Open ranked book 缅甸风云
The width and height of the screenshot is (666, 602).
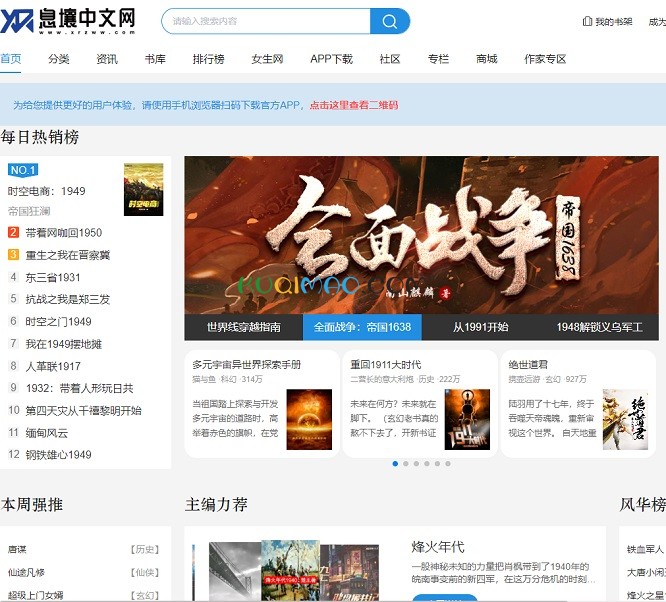(46, 433)
